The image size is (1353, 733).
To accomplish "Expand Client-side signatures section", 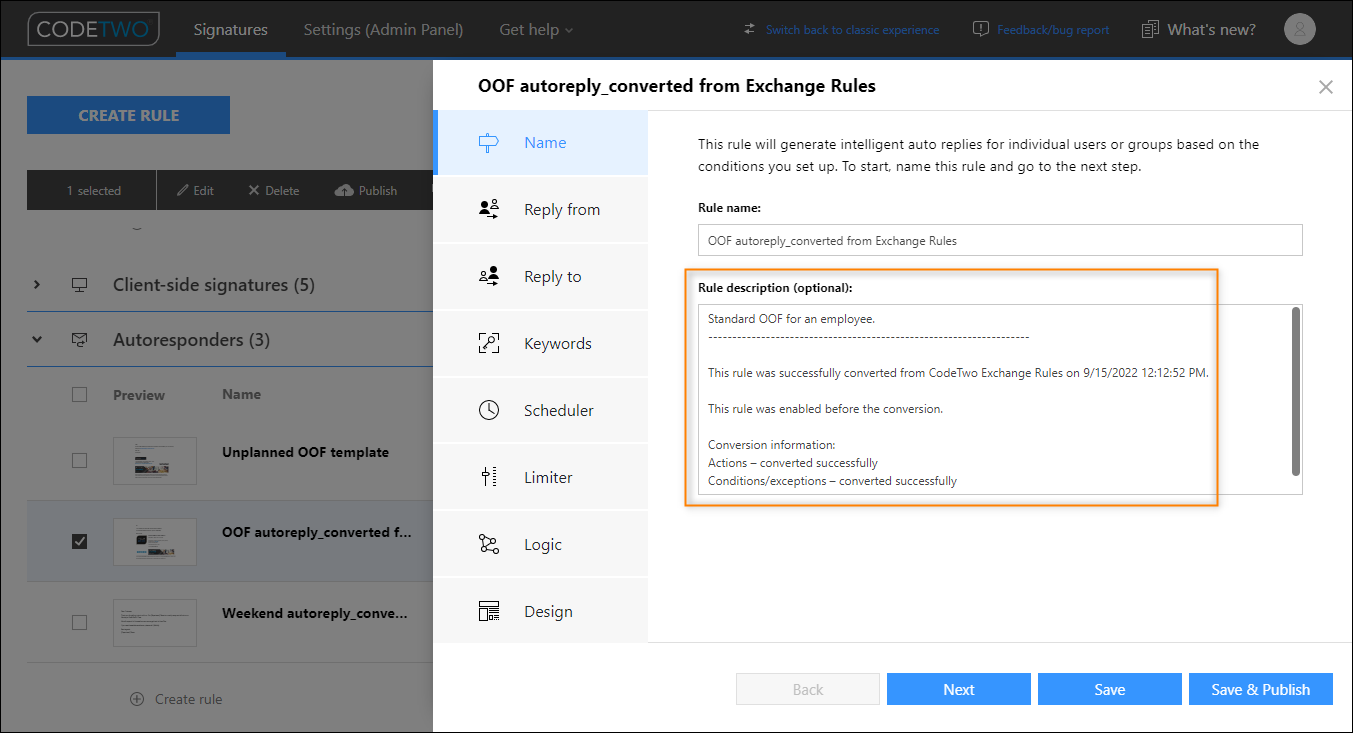I will [x=37, y=285].
